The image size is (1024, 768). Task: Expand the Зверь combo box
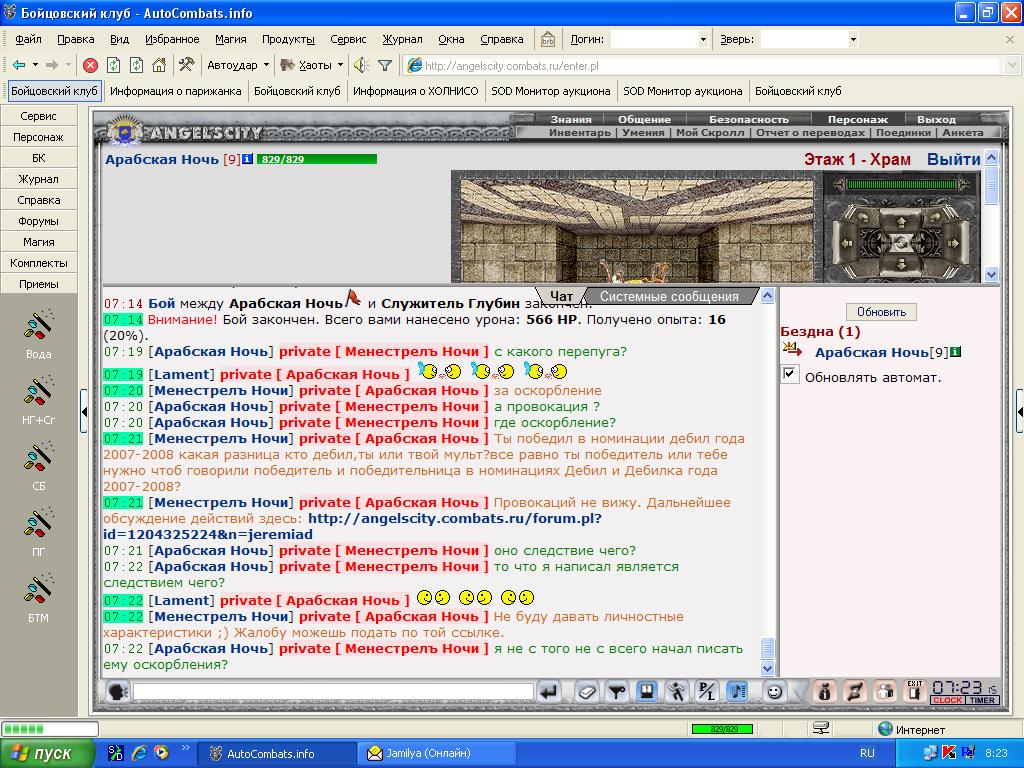tap(853, 39)
